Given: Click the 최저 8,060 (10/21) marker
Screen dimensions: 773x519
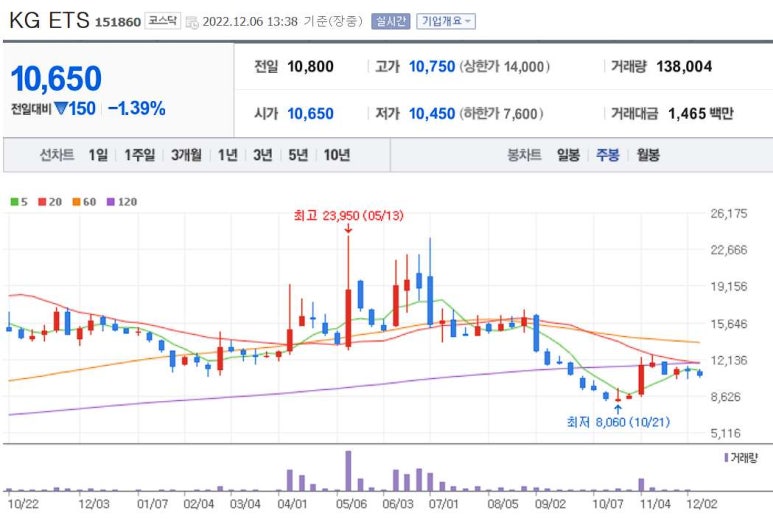Looking at the screenshot, I should tap(618, 422).
